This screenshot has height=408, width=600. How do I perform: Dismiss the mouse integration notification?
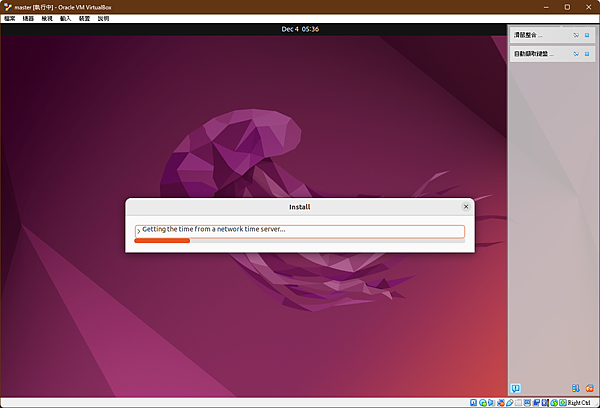(587, 35)
